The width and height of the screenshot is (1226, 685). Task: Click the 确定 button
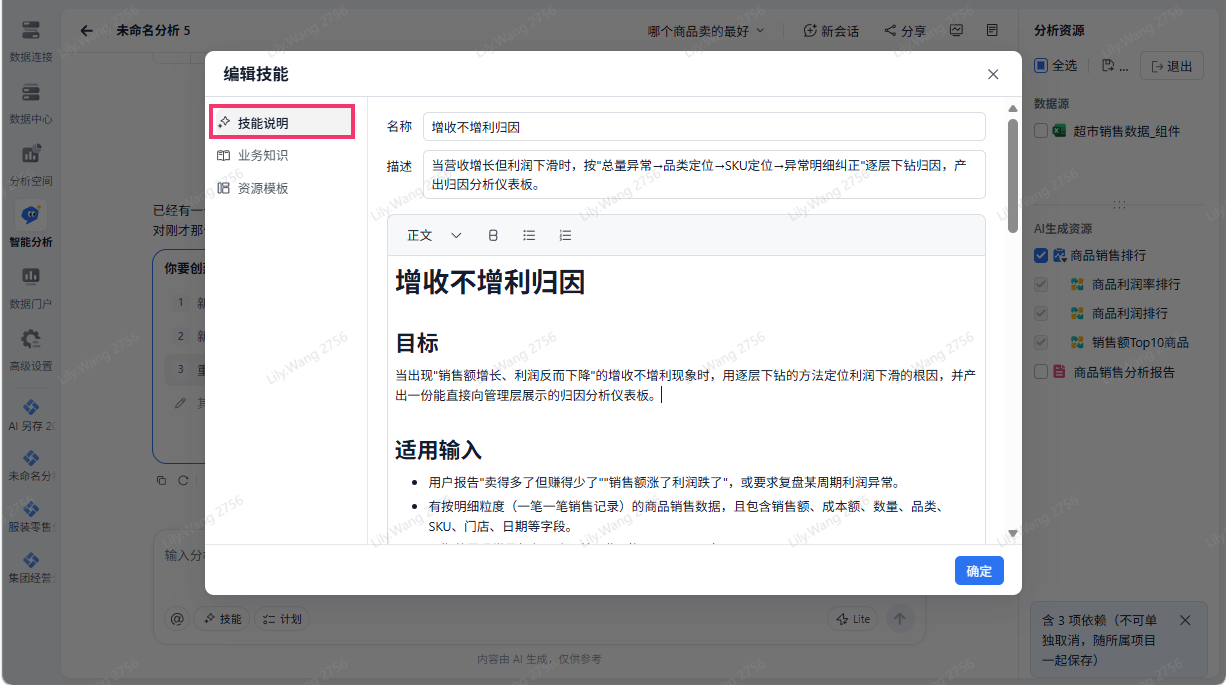point(979,571)
